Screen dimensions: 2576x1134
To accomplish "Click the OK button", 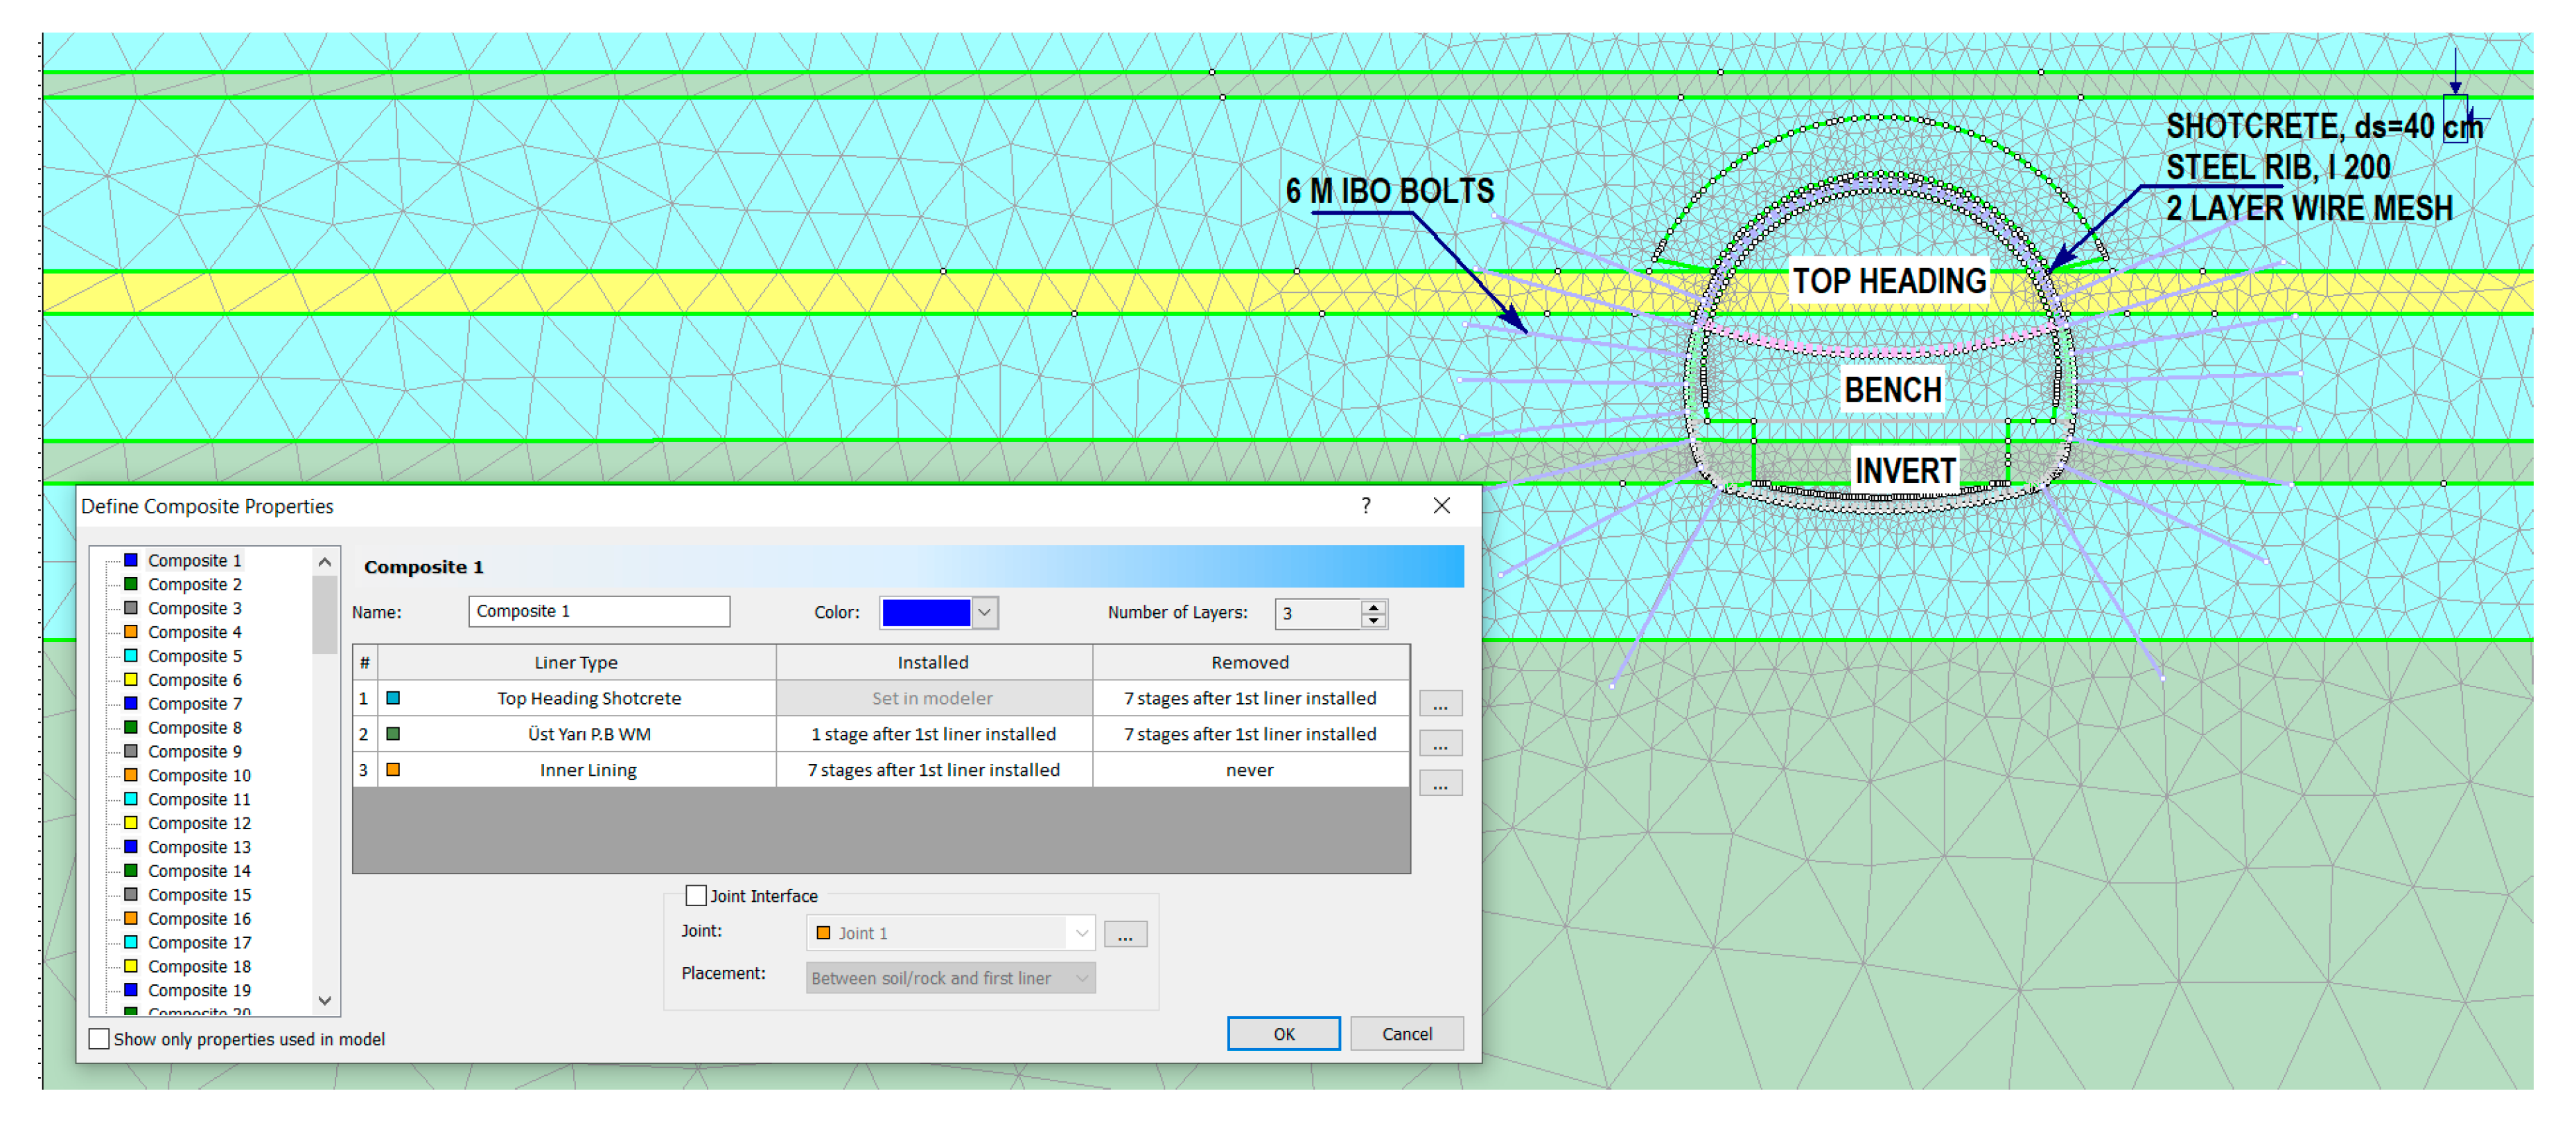I will click(1283, 1034).
